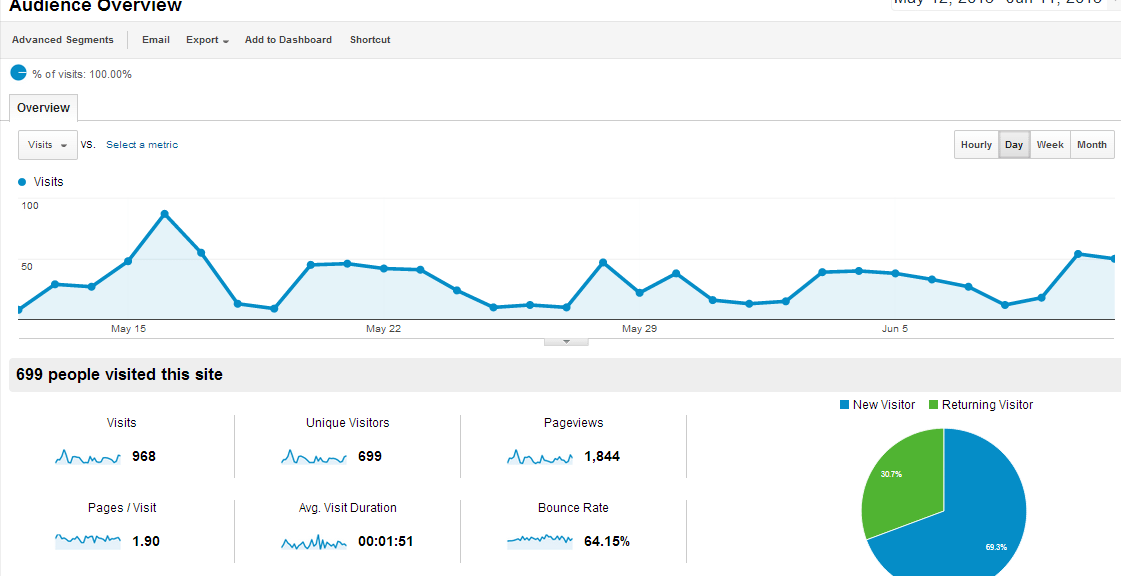Click the Unique Visitors sparkline icon

[x=314, y=457]
